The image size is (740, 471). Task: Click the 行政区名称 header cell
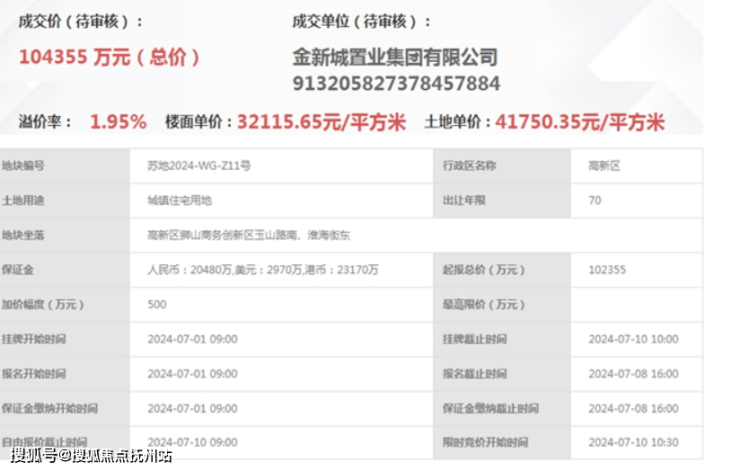pos(502,166)
